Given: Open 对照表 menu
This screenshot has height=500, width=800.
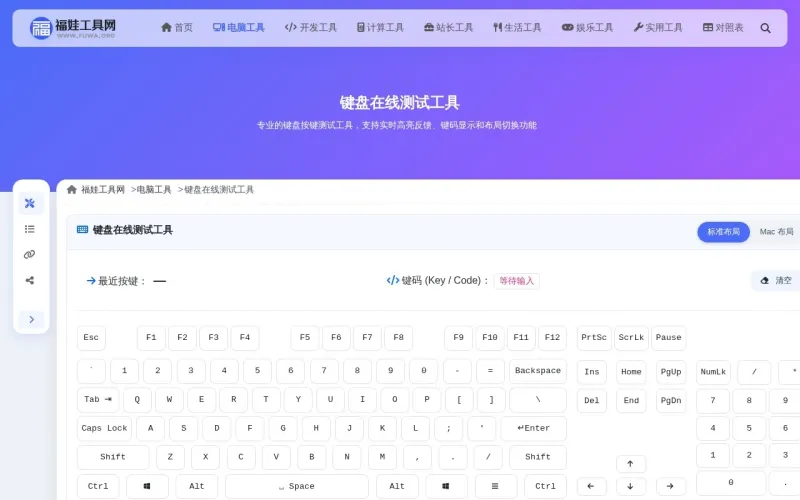Looking at the screenshot, I should pyautogui.click(x=723, y=28).
